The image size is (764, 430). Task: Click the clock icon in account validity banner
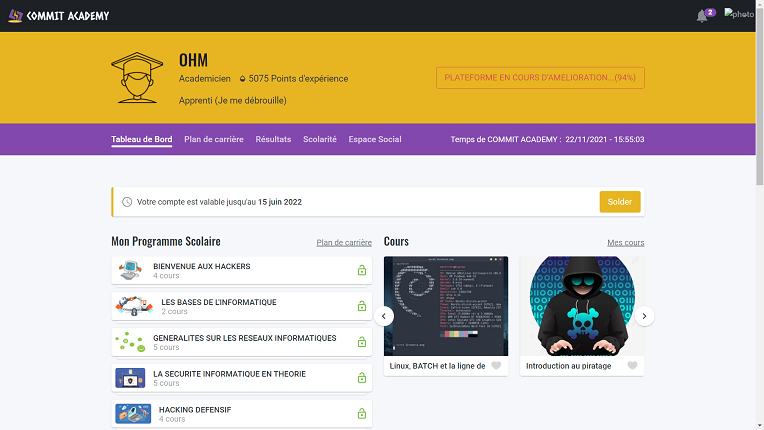pos(127,202)
